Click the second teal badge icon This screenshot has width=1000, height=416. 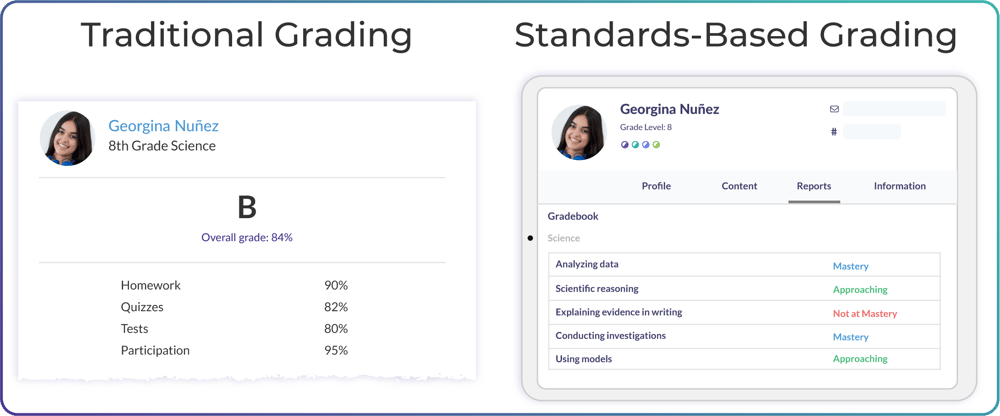point(636,145)
